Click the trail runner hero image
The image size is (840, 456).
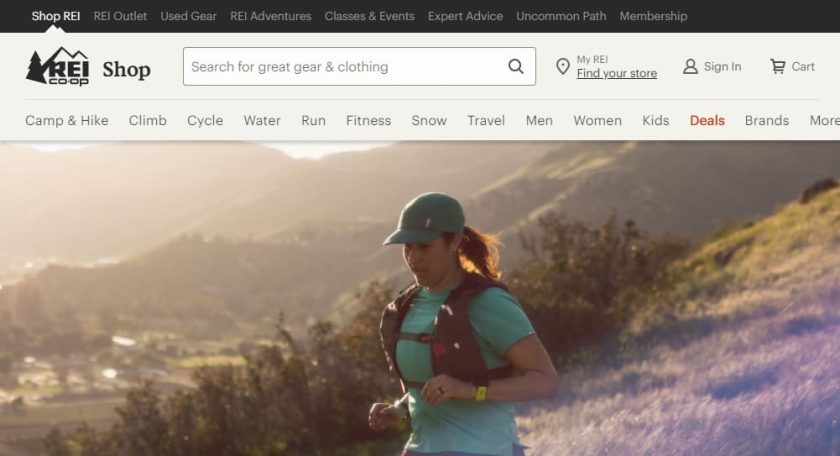coord(420,298)
